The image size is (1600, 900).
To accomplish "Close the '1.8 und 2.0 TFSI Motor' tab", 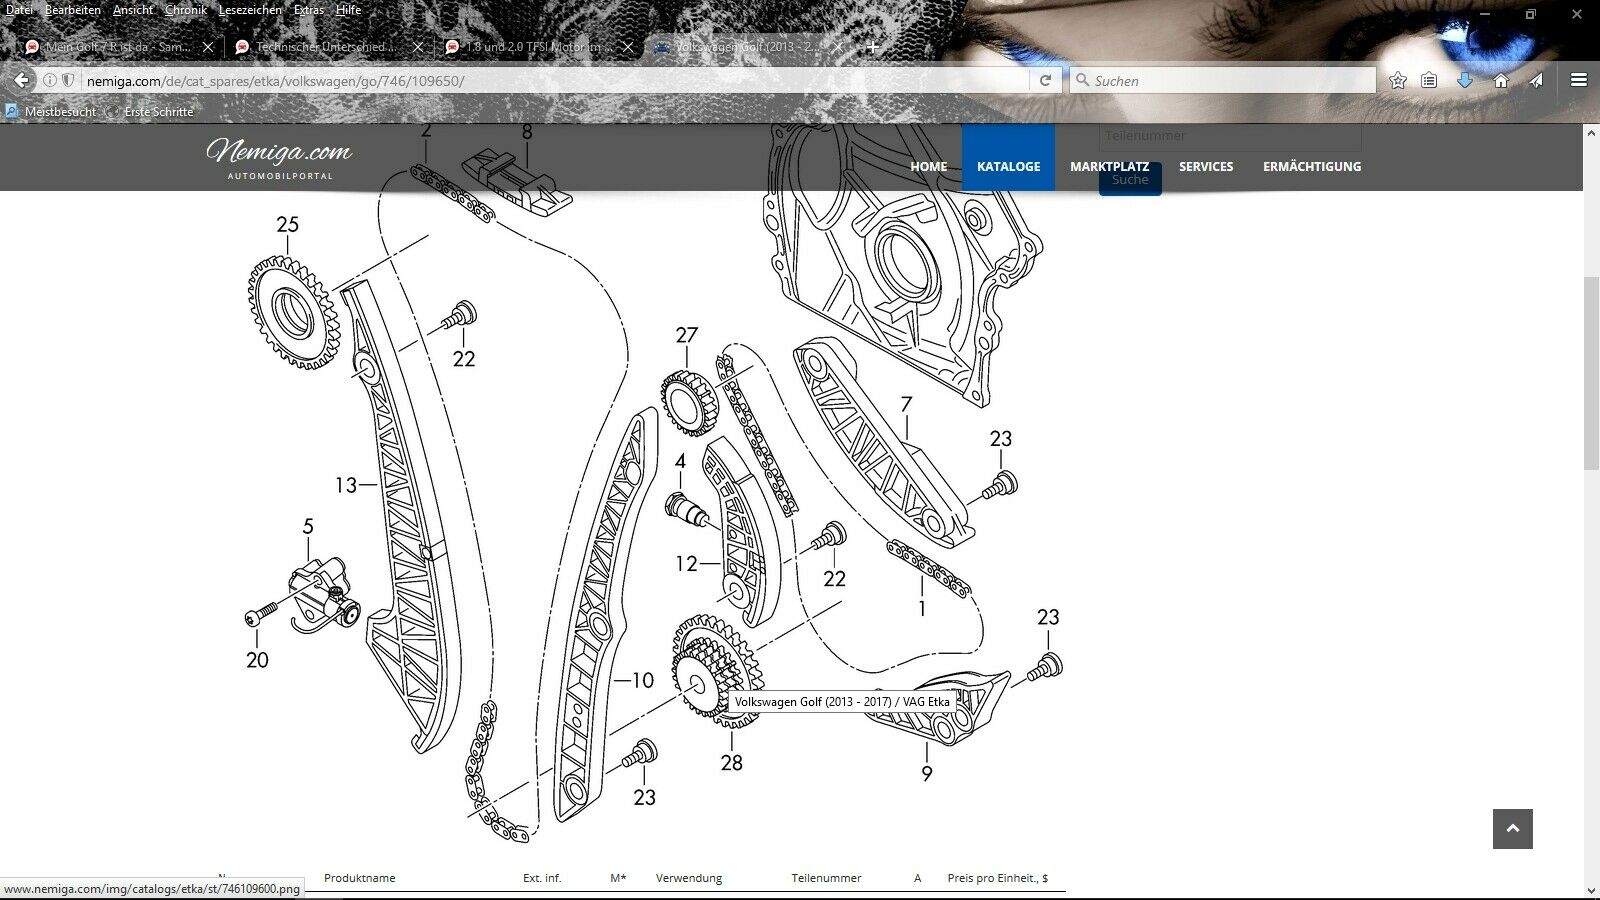I will 627,47.
